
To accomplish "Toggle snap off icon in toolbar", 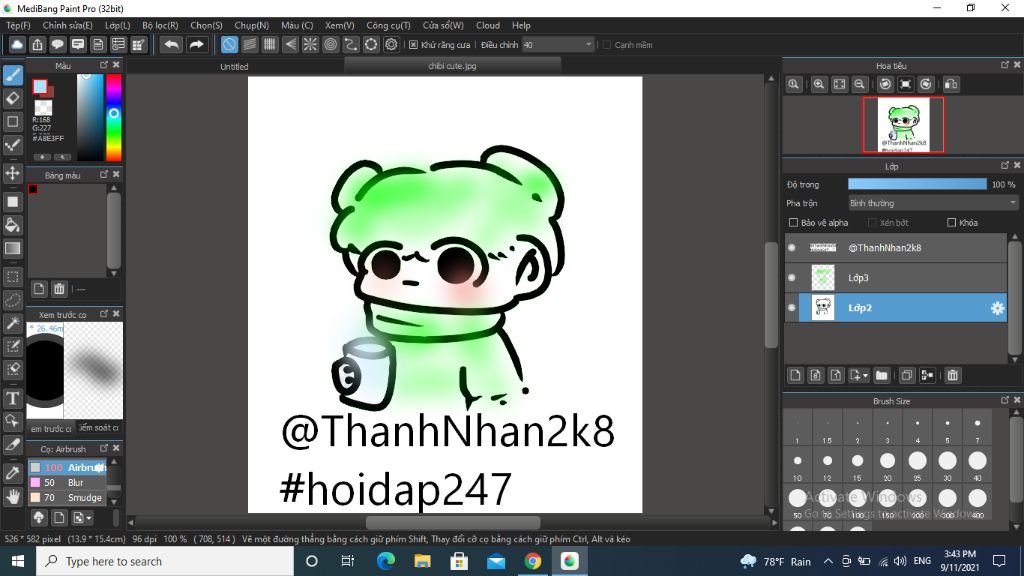I will [229, 44].
